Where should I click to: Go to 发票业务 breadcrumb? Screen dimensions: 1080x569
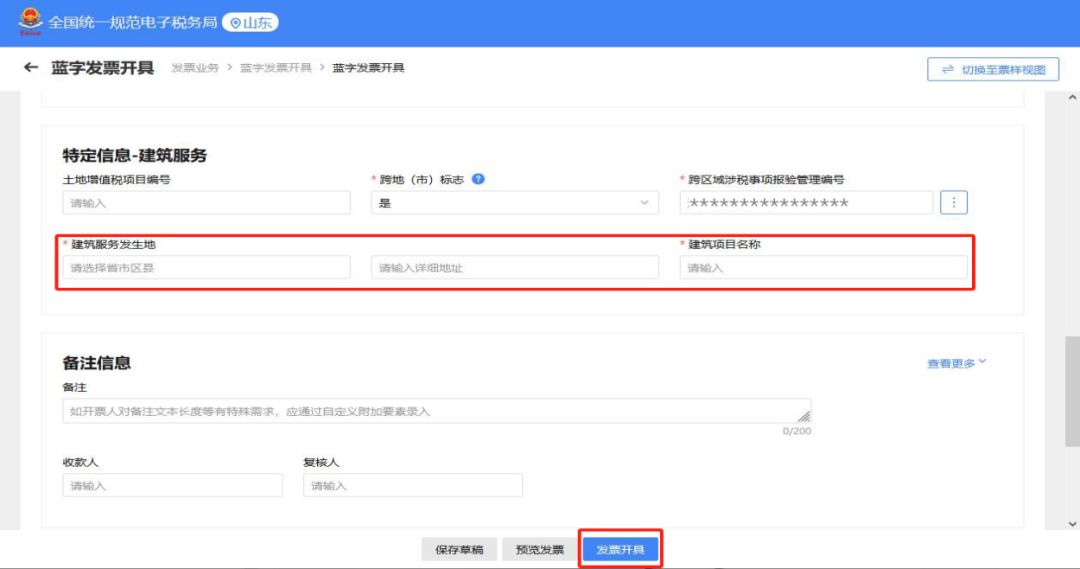tap(195, 68)
